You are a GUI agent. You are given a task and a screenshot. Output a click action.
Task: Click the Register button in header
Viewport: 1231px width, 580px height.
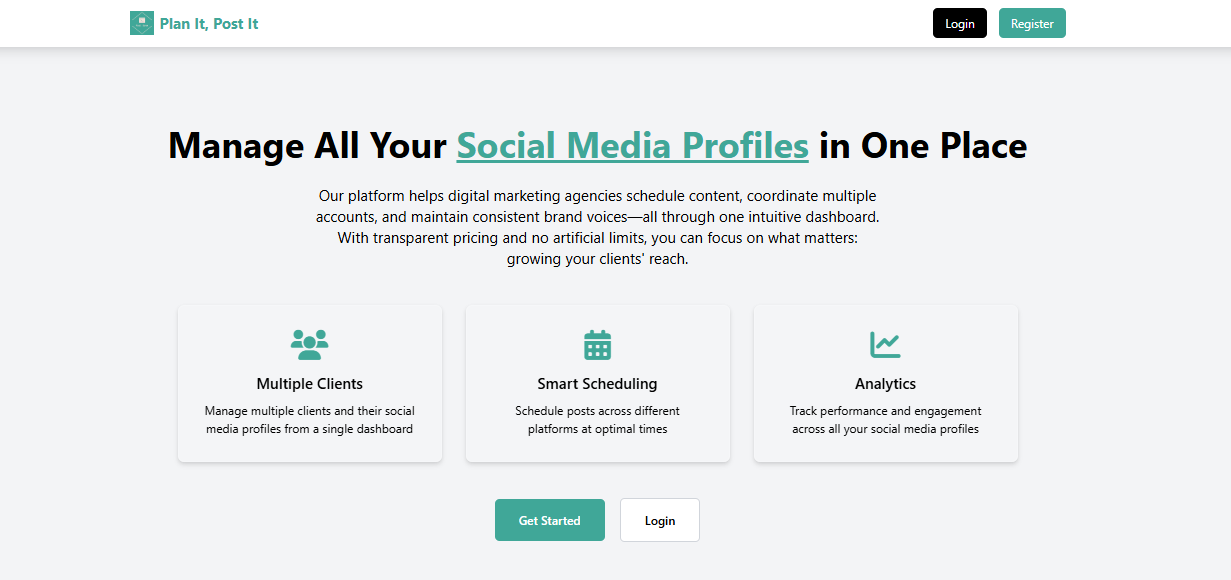[1032, 23]
